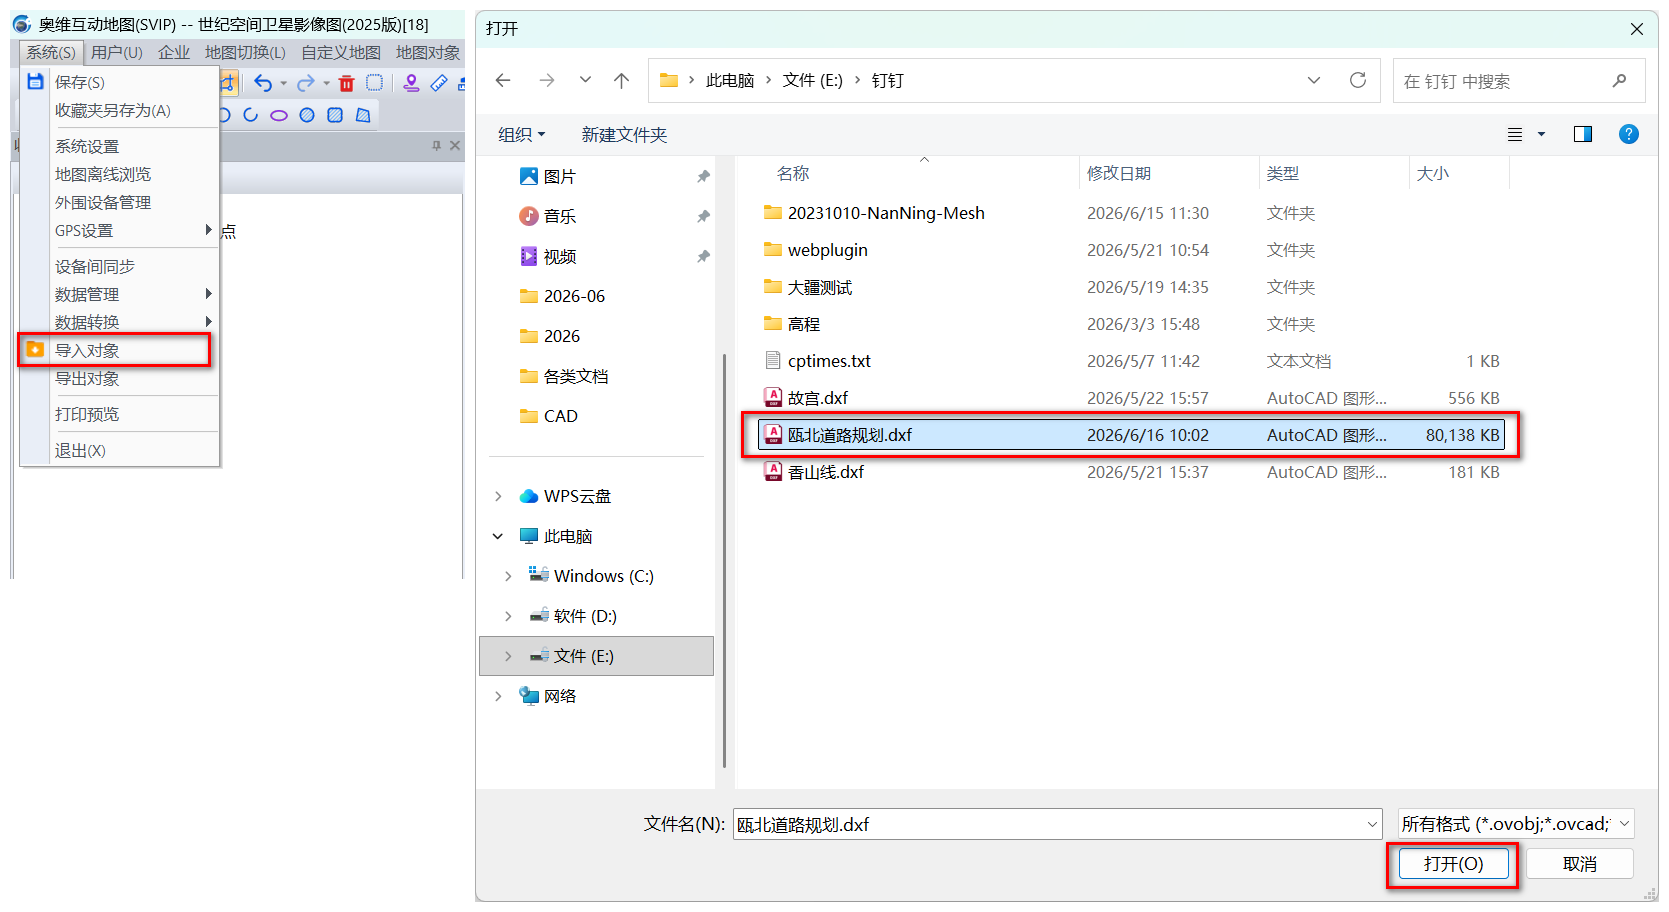Open the 用户(U) menu

(x=117, y=52)
